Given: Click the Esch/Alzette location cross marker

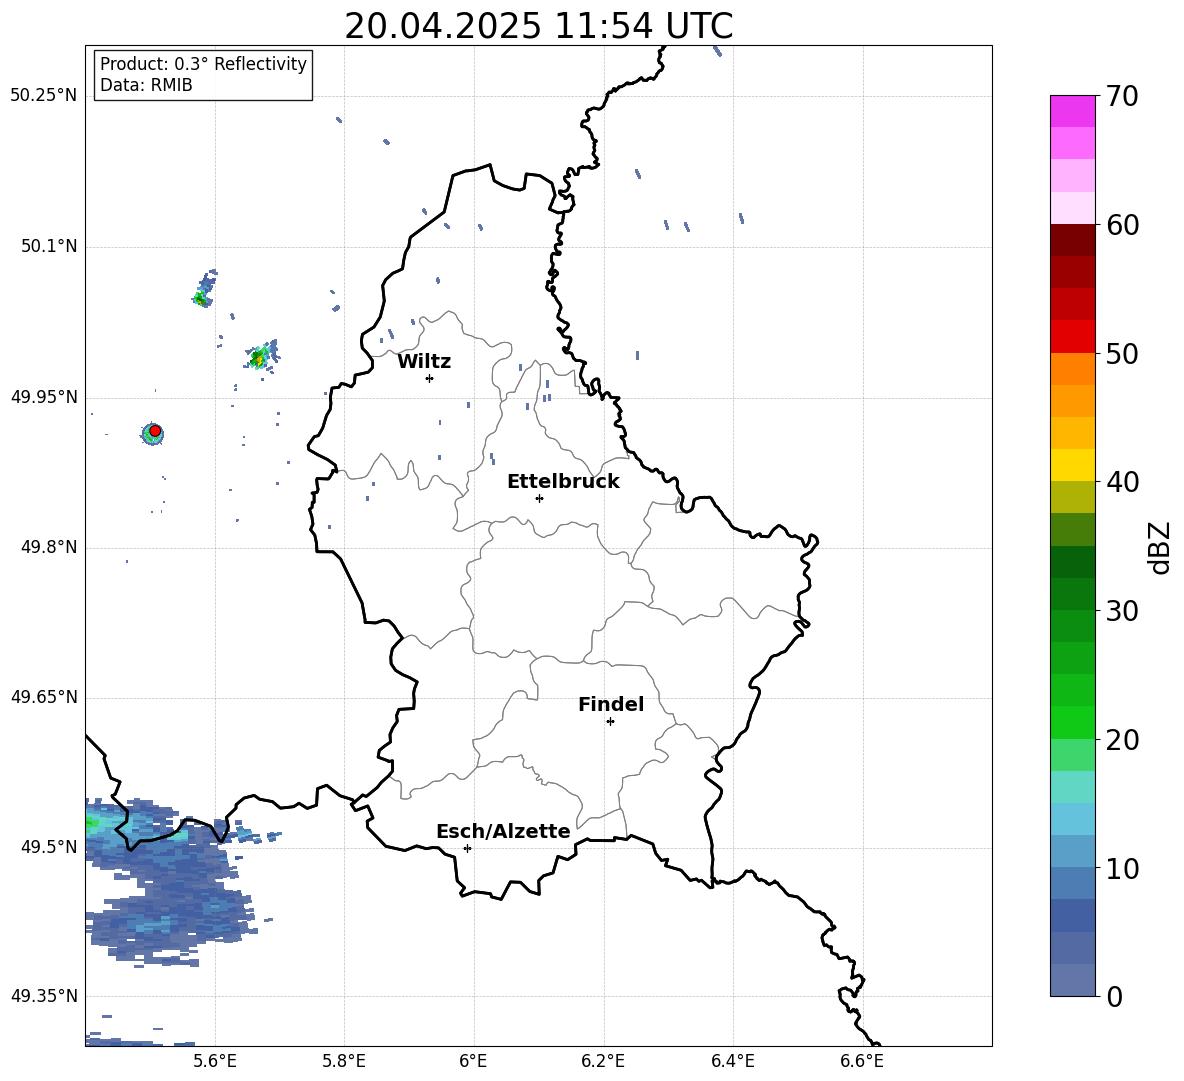Looking at the screenshot, I should point(467,848).
